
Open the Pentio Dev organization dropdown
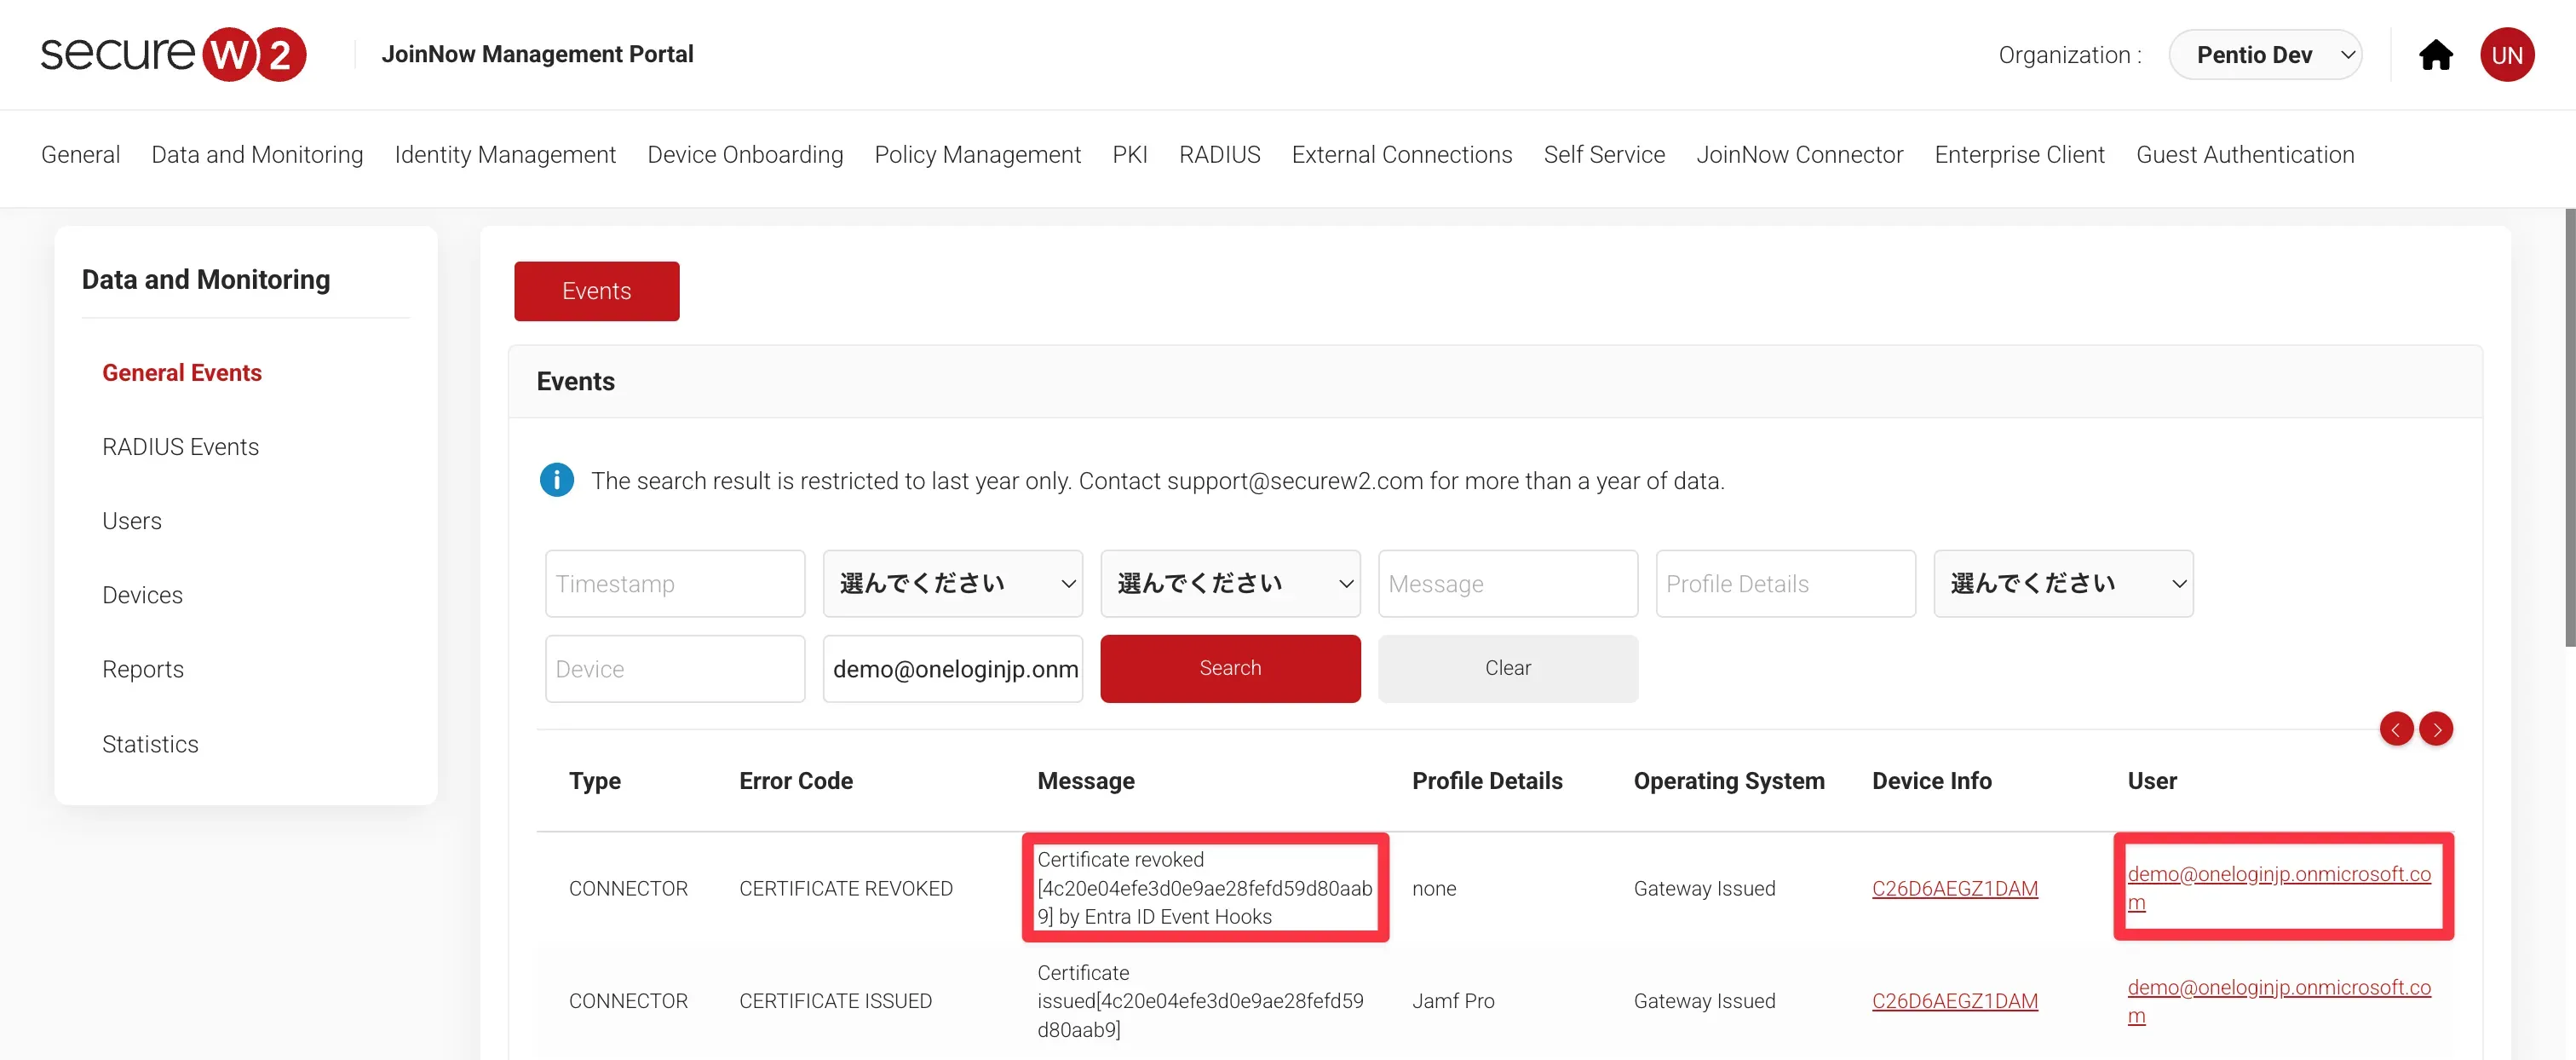tap(2264, 55)
